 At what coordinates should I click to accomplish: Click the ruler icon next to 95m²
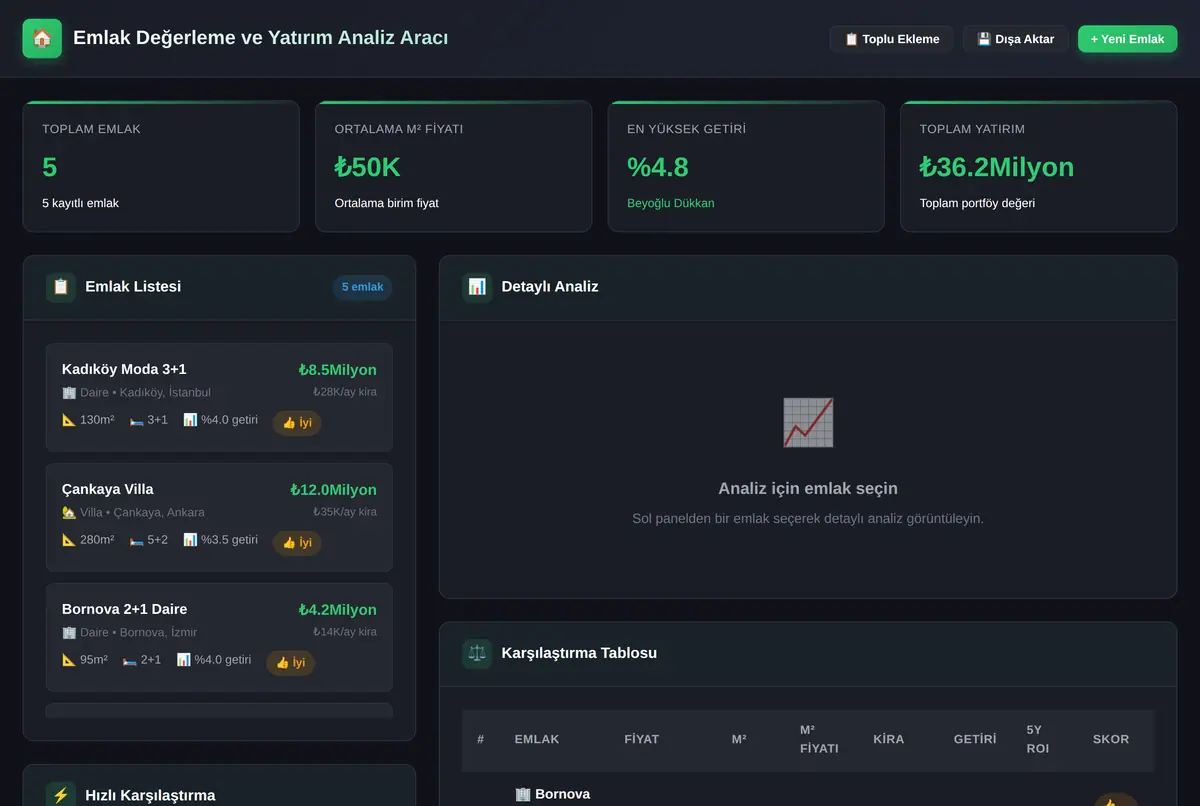click(x=69, y=660)
